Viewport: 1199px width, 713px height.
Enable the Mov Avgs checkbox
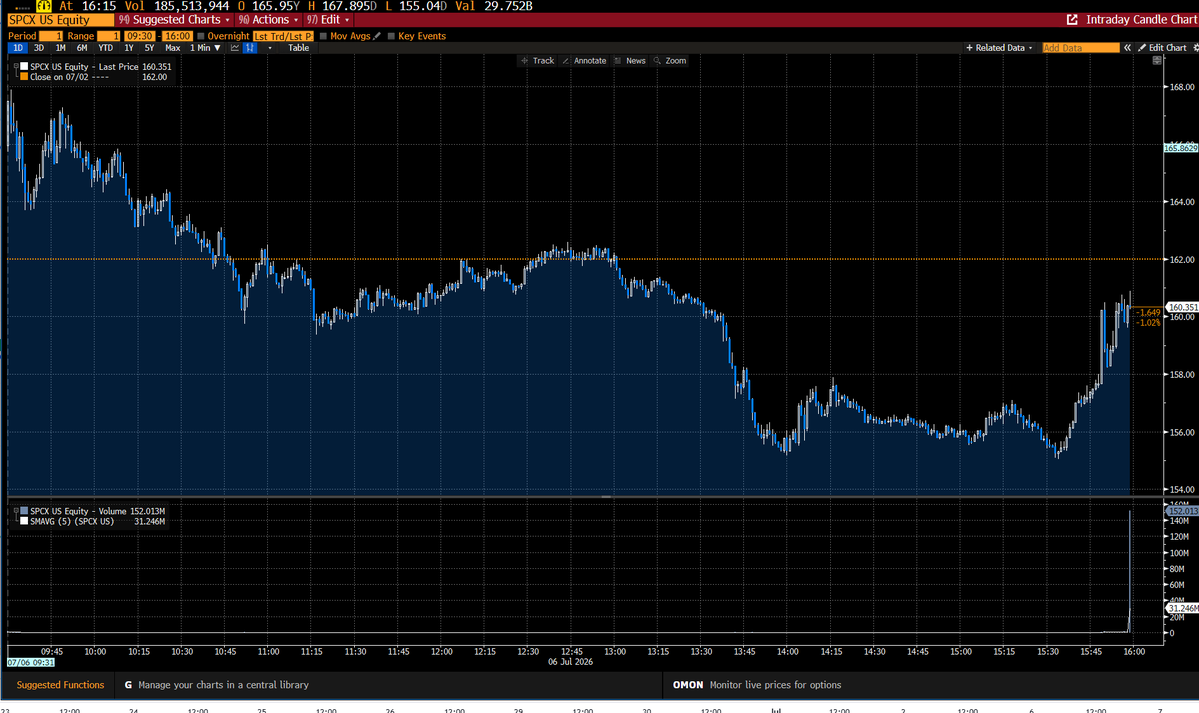coord(323,36)
